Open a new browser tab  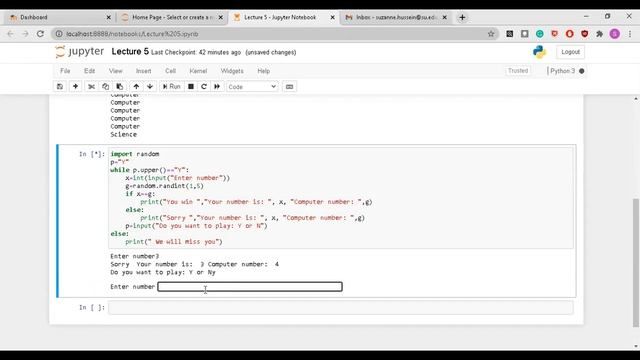[462, 17]
